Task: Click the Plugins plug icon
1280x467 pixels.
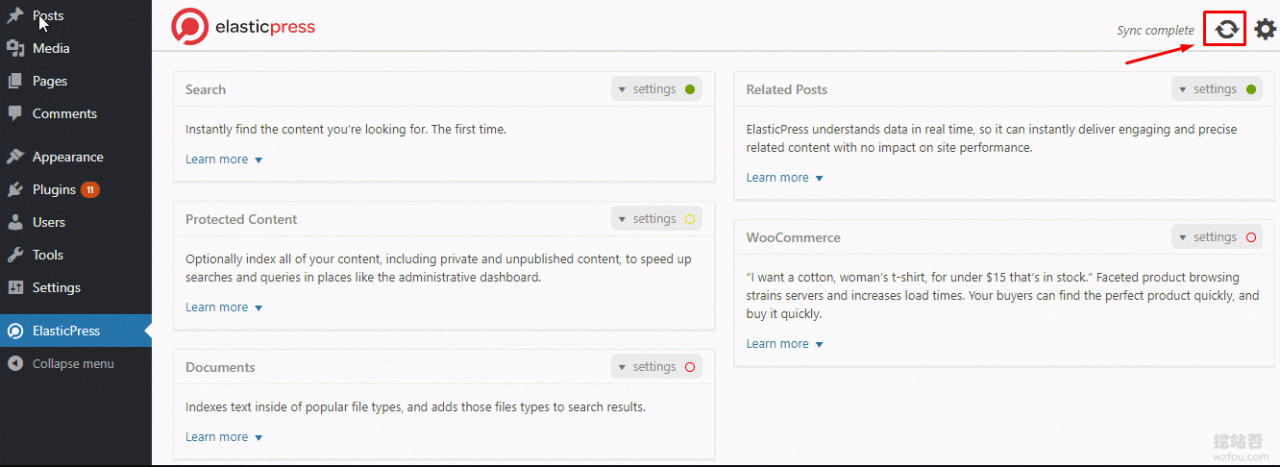Action: click(x=15, y=189)
